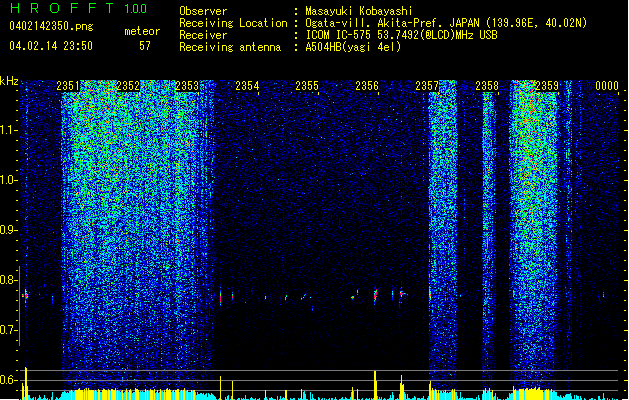
Task: Click the 'meteor' label
Action: point(142,31)
